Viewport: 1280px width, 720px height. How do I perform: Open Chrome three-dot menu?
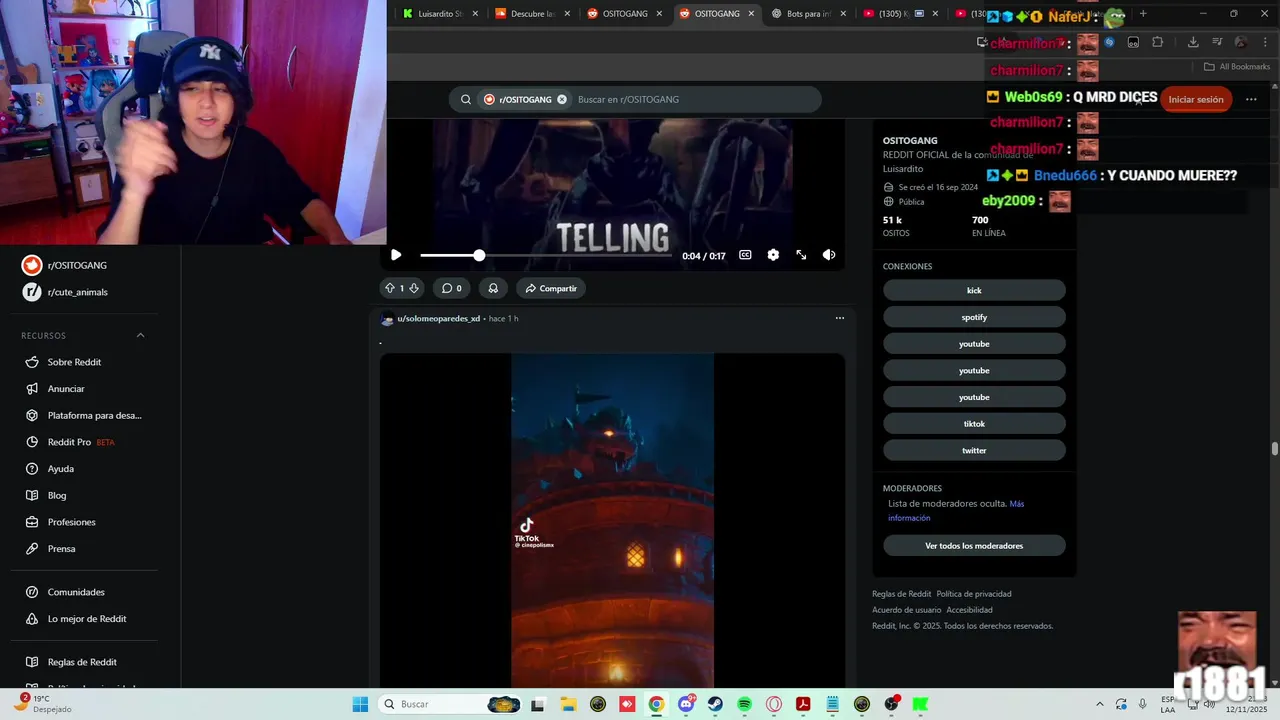pyautogui.click(x=1264, y=42)
